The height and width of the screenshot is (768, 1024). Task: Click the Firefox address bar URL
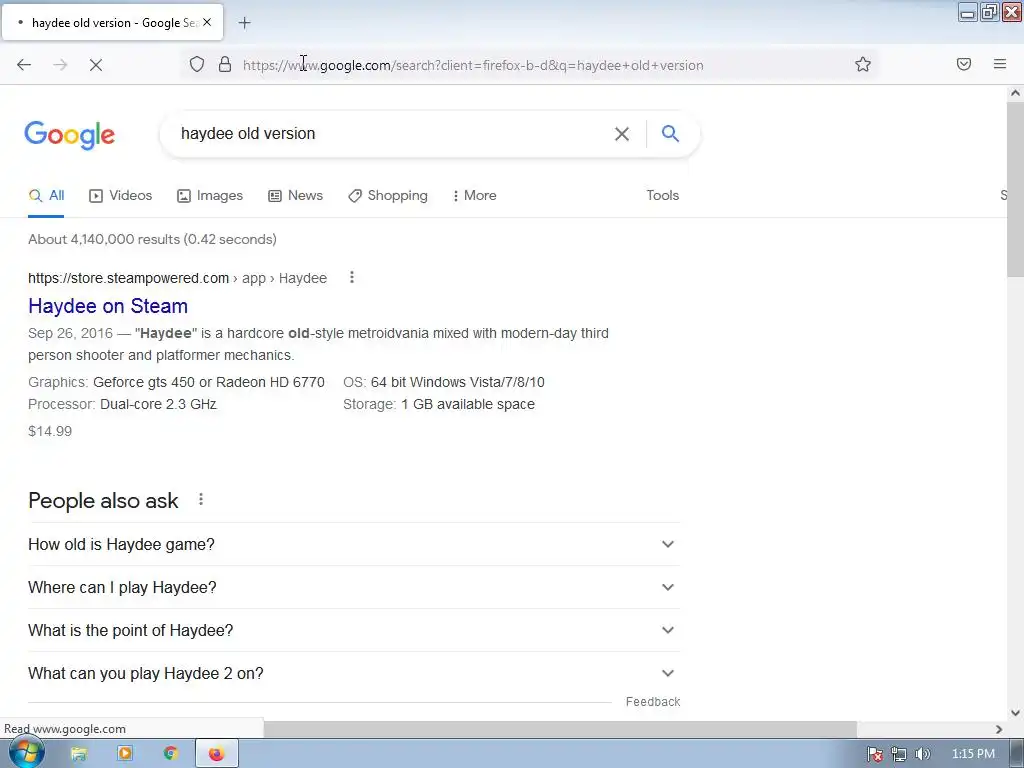point(473,65)
